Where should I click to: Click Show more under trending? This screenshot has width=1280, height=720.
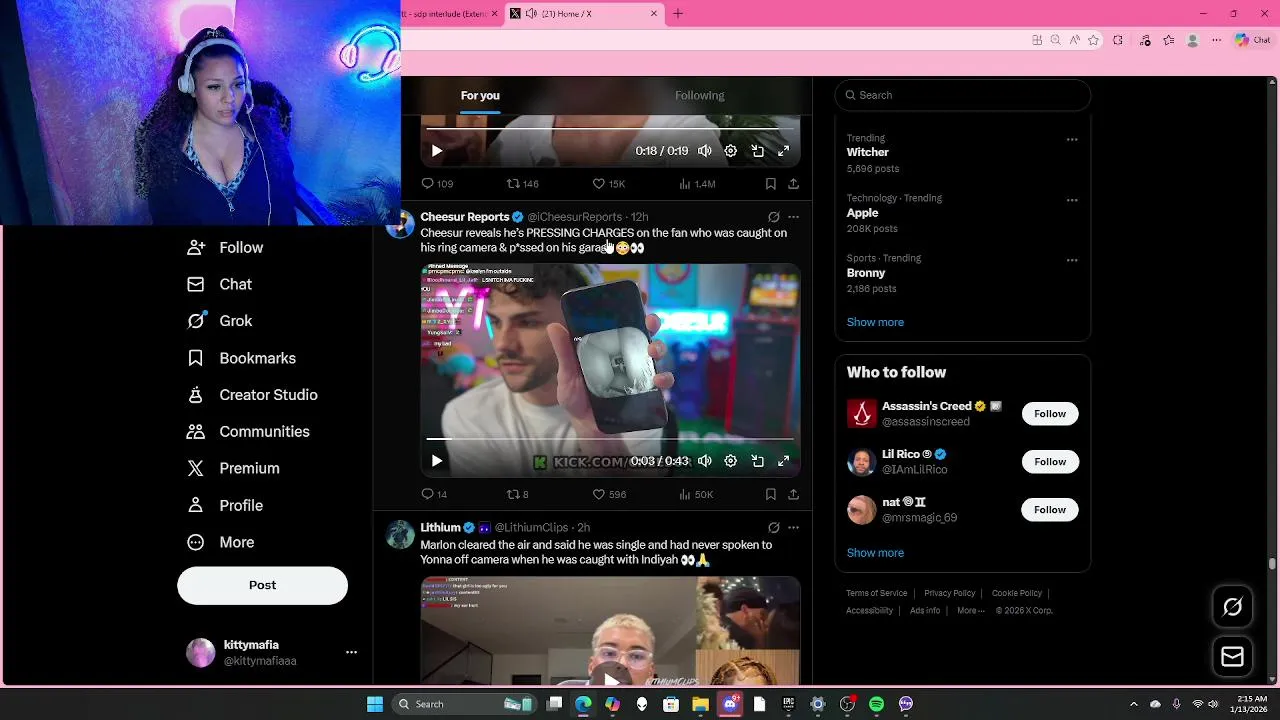coord(875,322)
